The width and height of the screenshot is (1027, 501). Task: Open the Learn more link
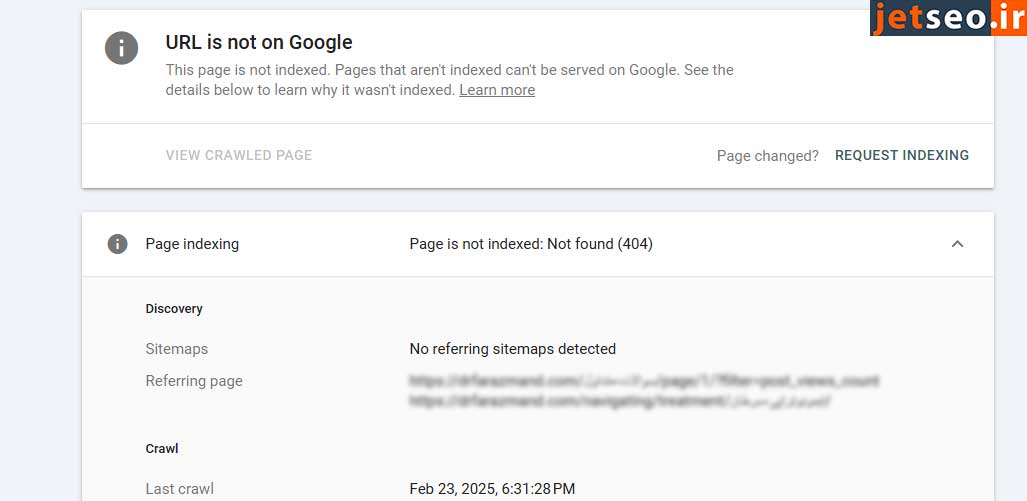497,90
